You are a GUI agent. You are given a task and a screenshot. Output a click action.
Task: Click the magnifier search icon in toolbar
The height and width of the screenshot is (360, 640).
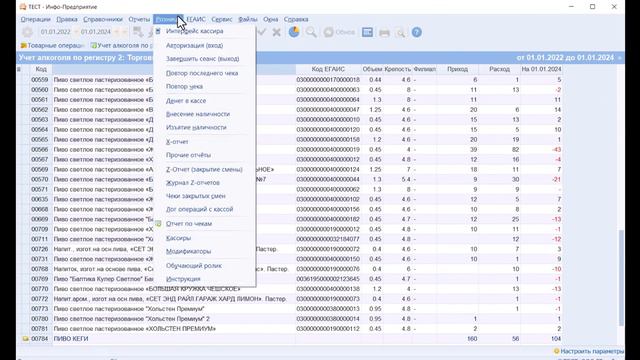[311, 32]
